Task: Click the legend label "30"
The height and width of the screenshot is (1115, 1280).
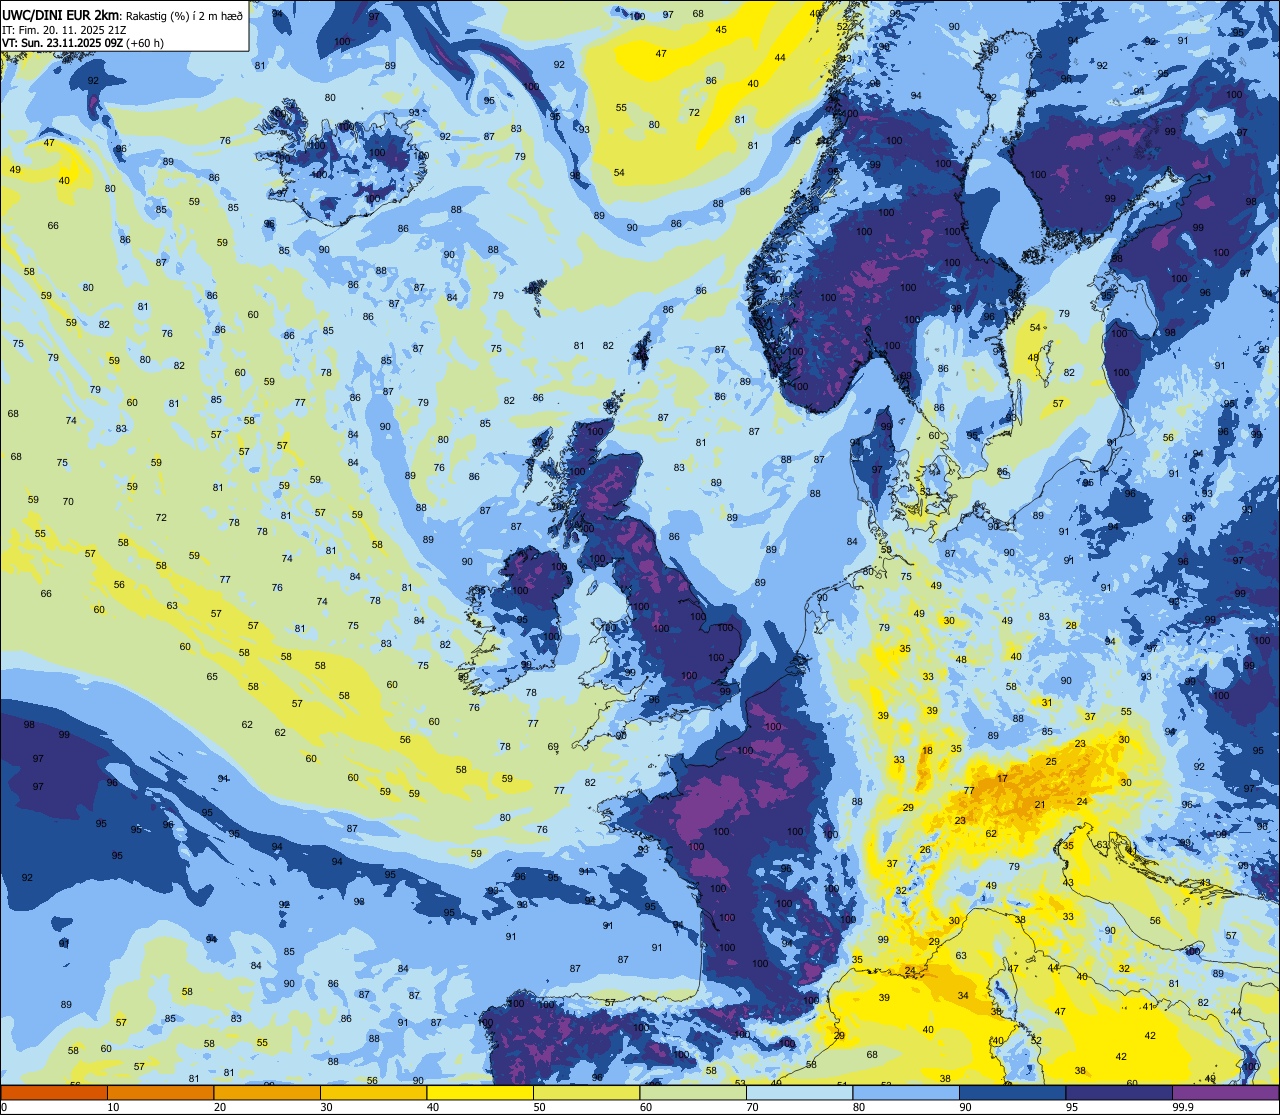Action: click(x=326, y=1107)
